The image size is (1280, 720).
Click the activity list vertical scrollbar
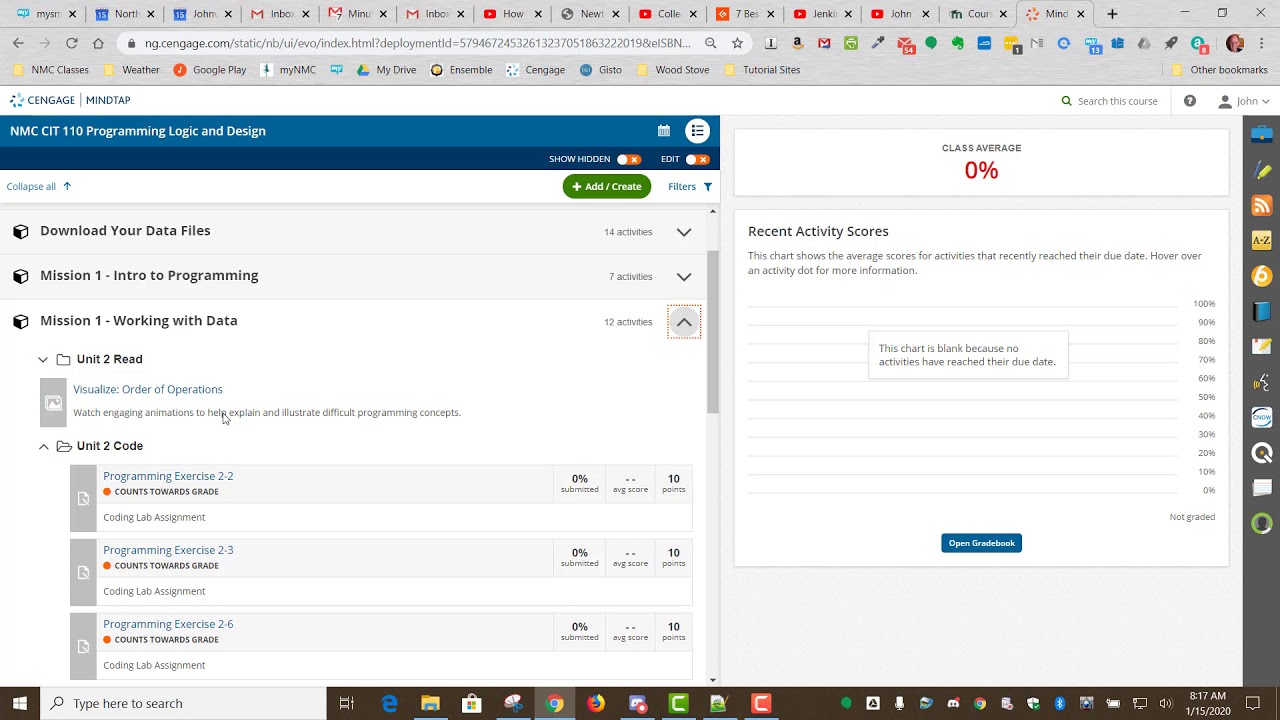[713, 330]
